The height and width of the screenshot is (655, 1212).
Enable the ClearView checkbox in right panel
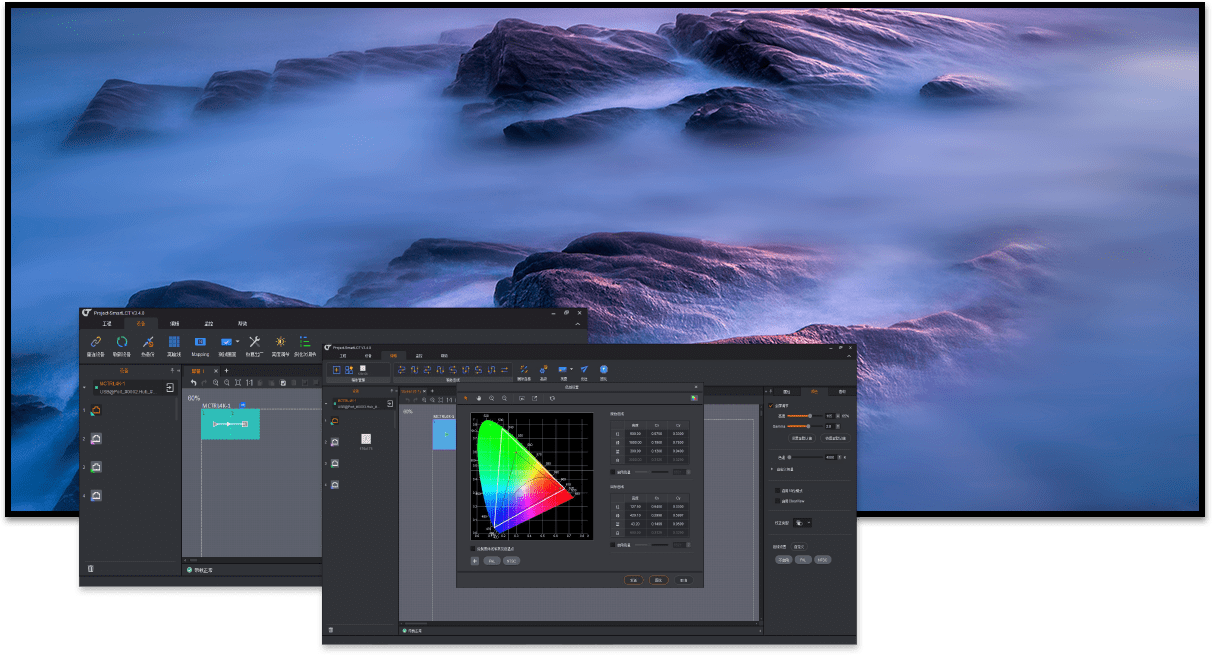click(778, 501)
